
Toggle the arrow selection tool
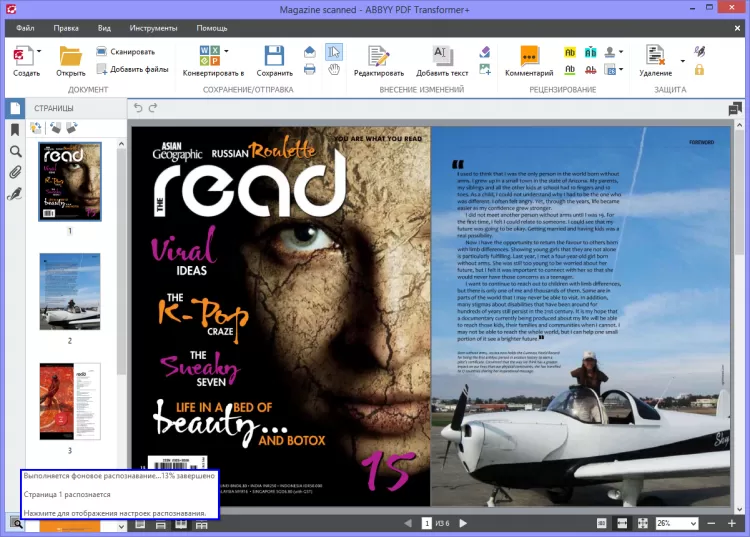tap(334, 52)
